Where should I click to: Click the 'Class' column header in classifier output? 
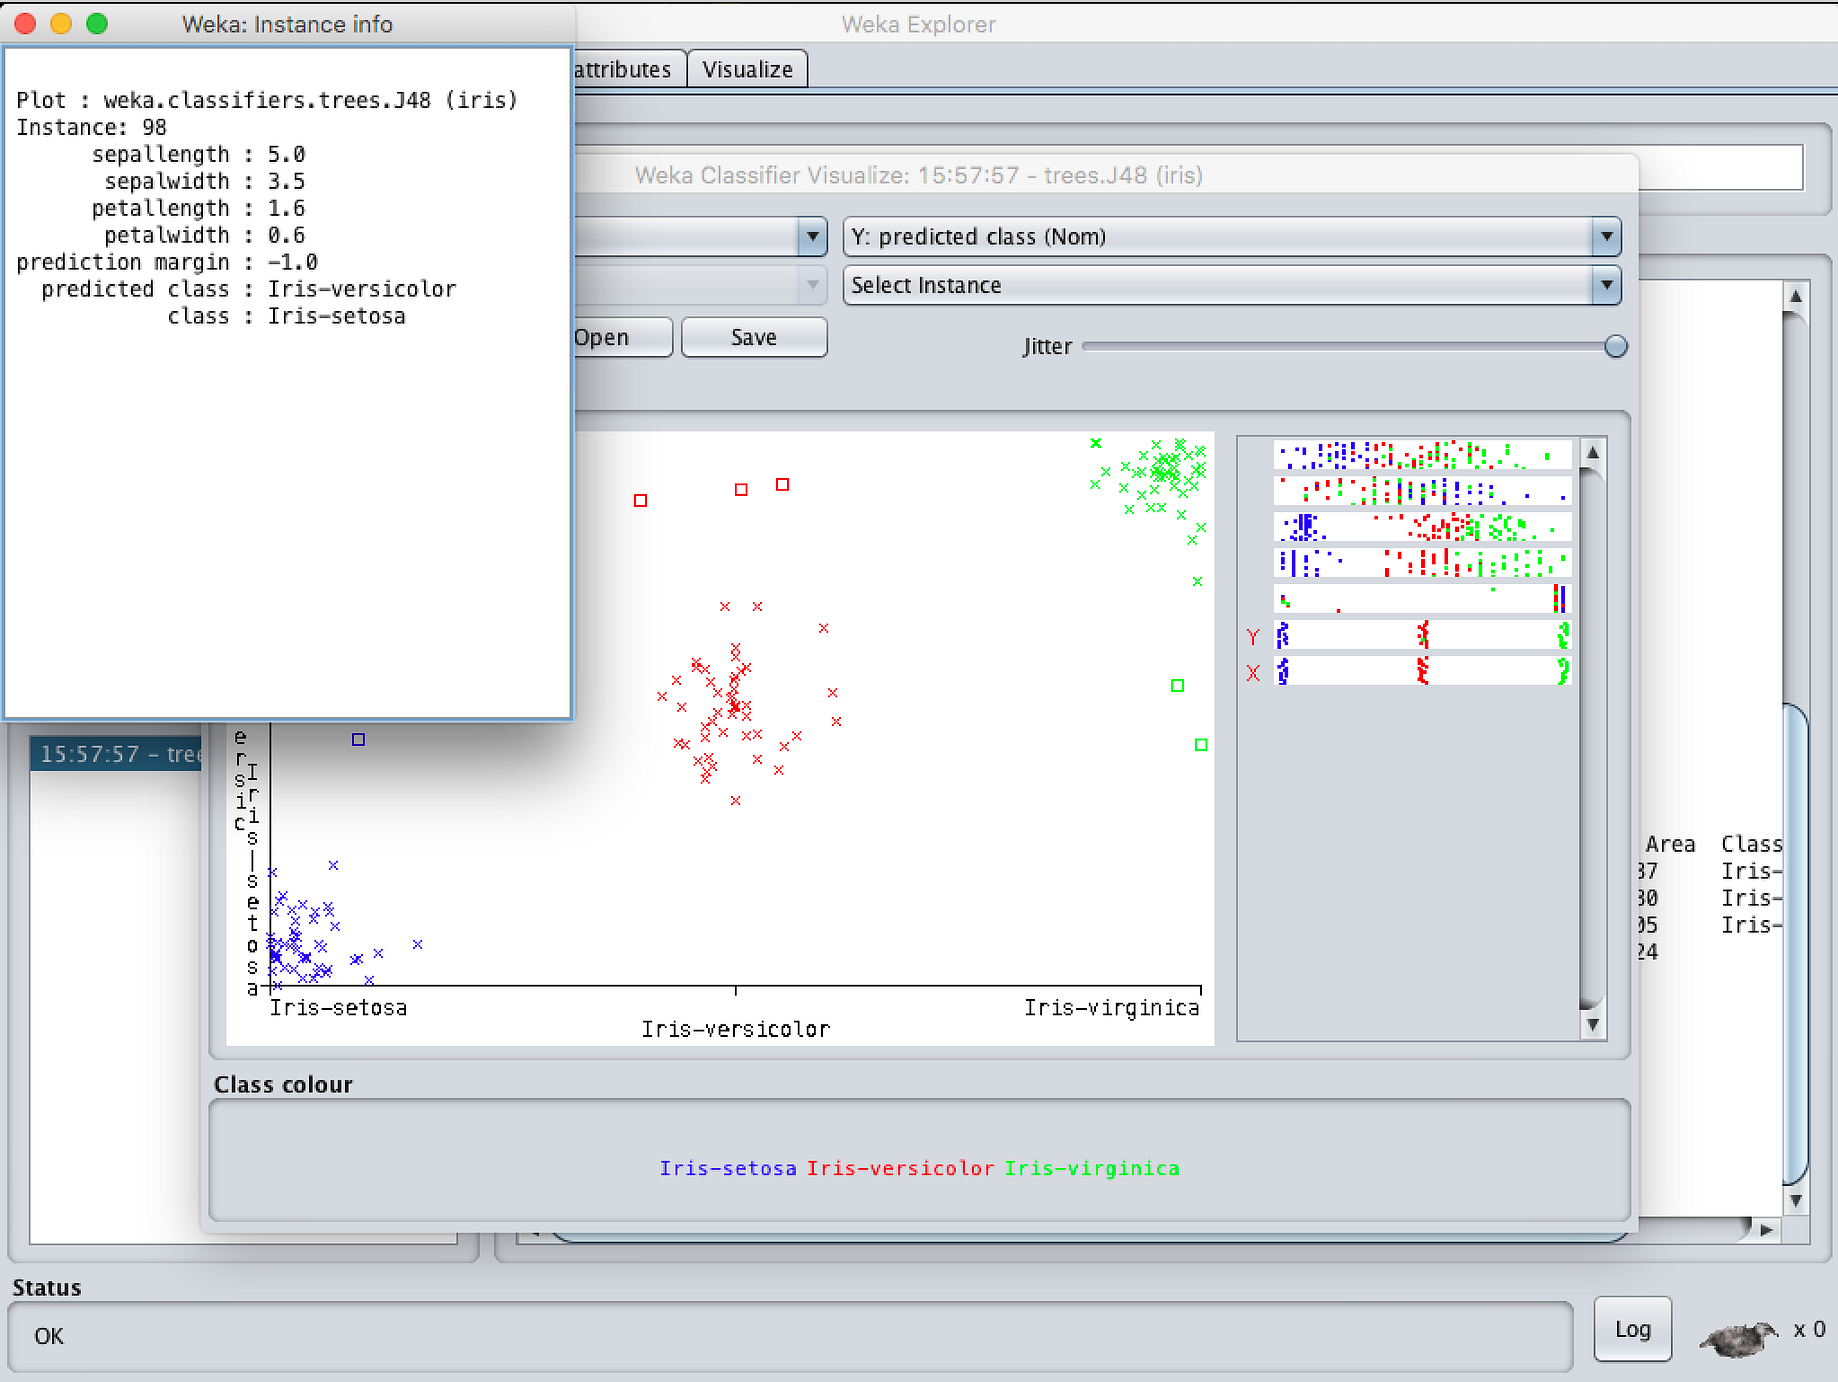(1751, 844)
